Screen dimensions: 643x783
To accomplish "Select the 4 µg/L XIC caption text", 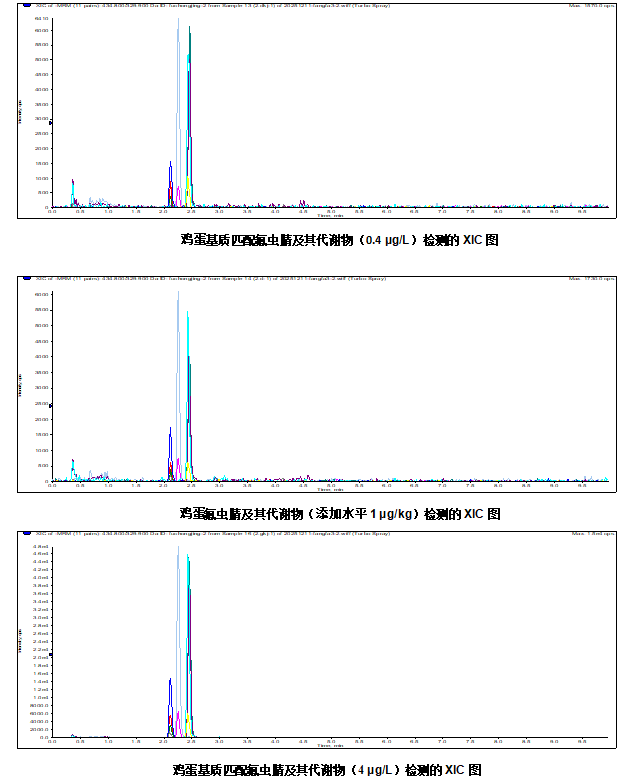I will point(327,770).
